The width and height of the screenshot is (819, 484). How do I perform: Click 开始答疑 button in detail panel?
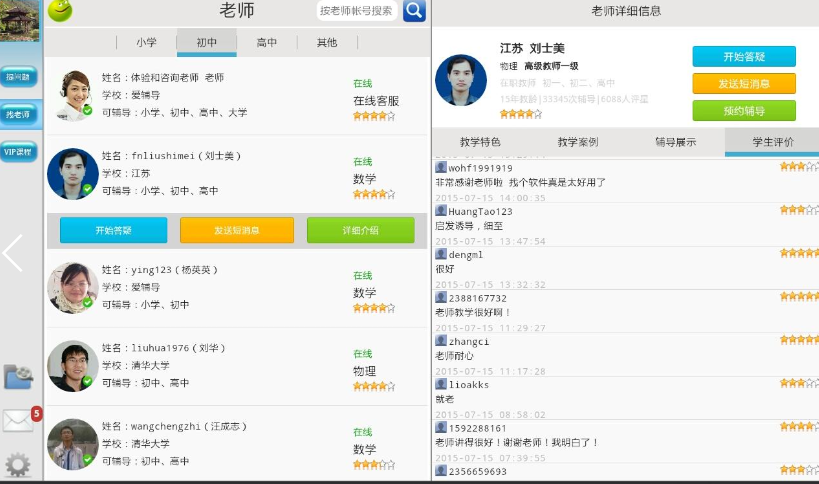point(744,56)
